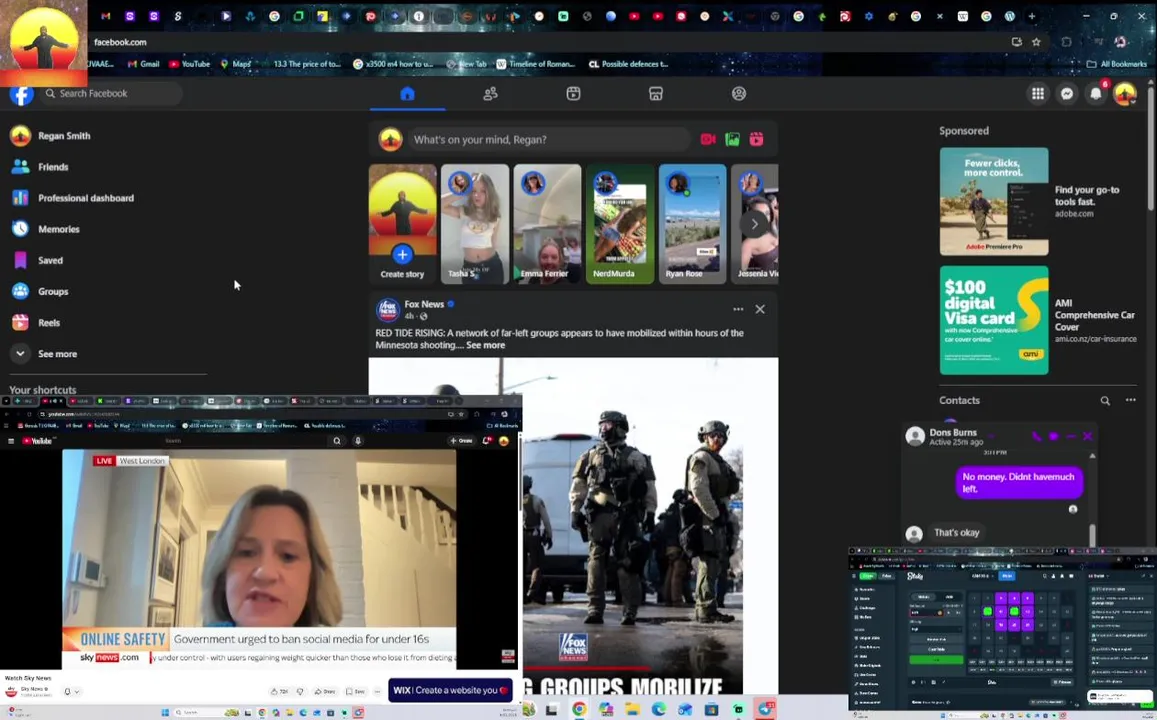Open the Adobe Premiere Pro sponsored ad

tap(994, 201)
